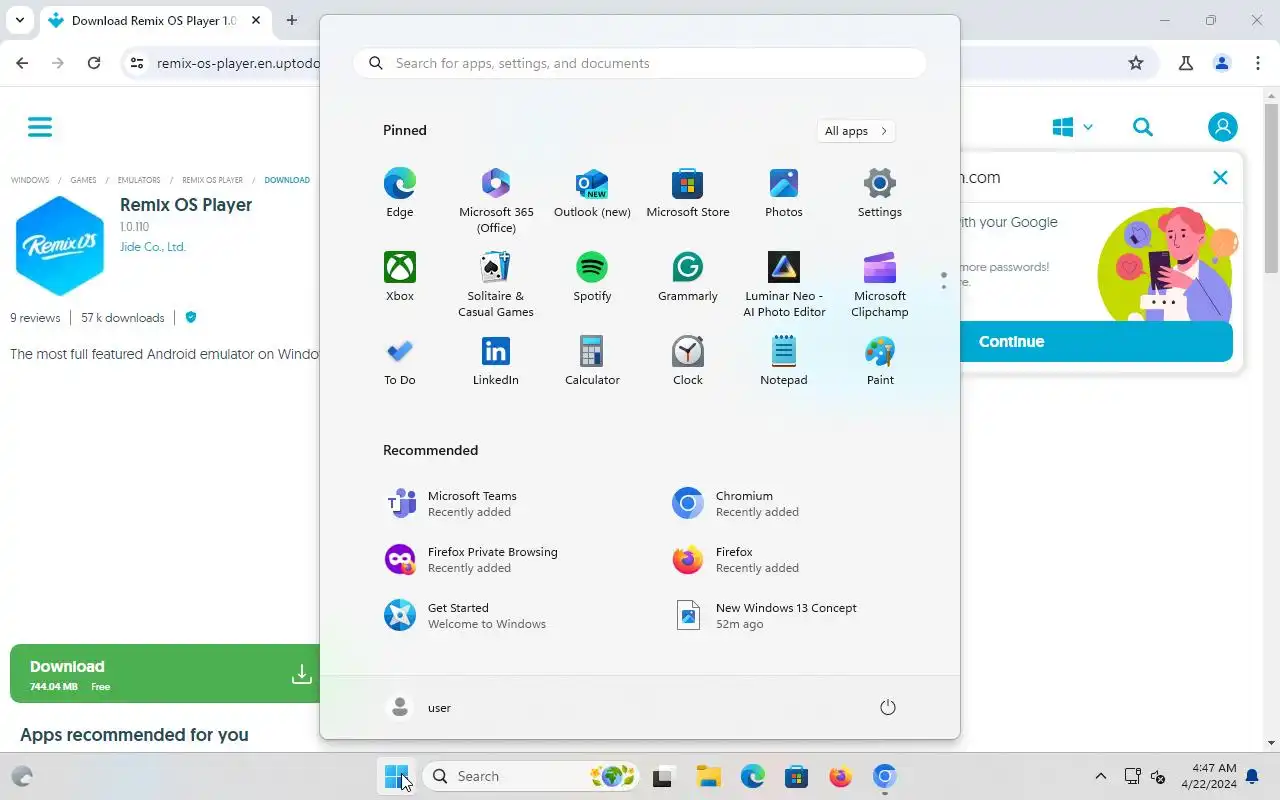Open Firefox recommended item

coord(784,559)
